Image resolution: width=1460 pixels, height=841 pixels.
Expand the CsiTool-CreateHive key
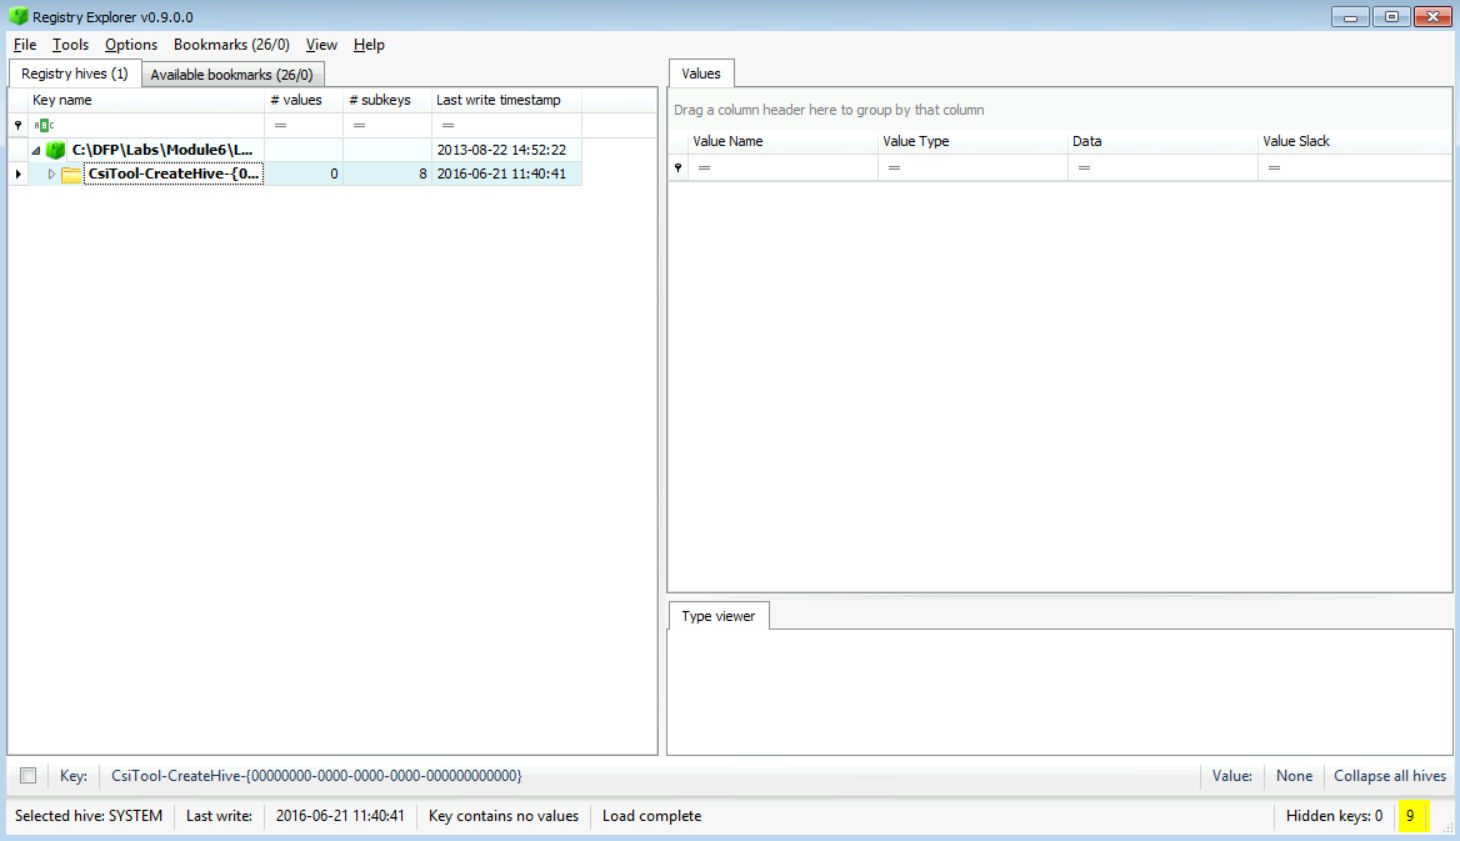(52, 174)
